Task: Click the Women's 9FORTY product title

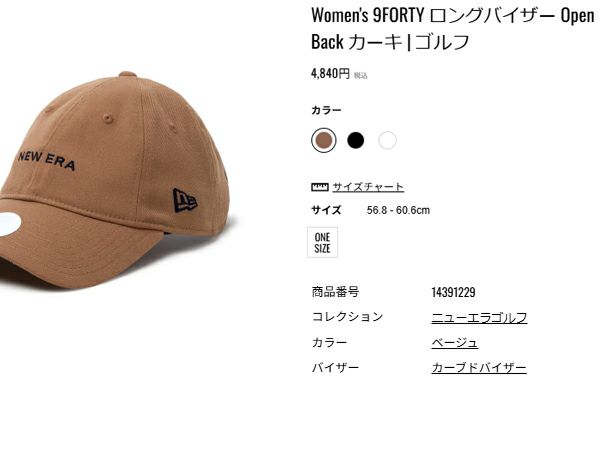Action: point(453,29)
